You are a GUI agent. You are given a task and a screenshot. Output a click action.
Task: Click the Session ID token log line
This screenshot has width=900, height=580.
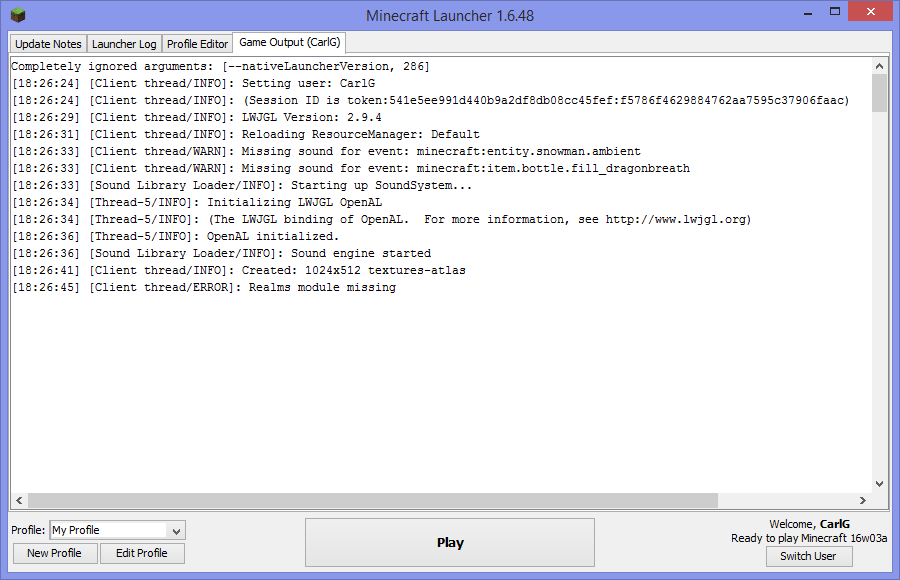tap(430, 100)
